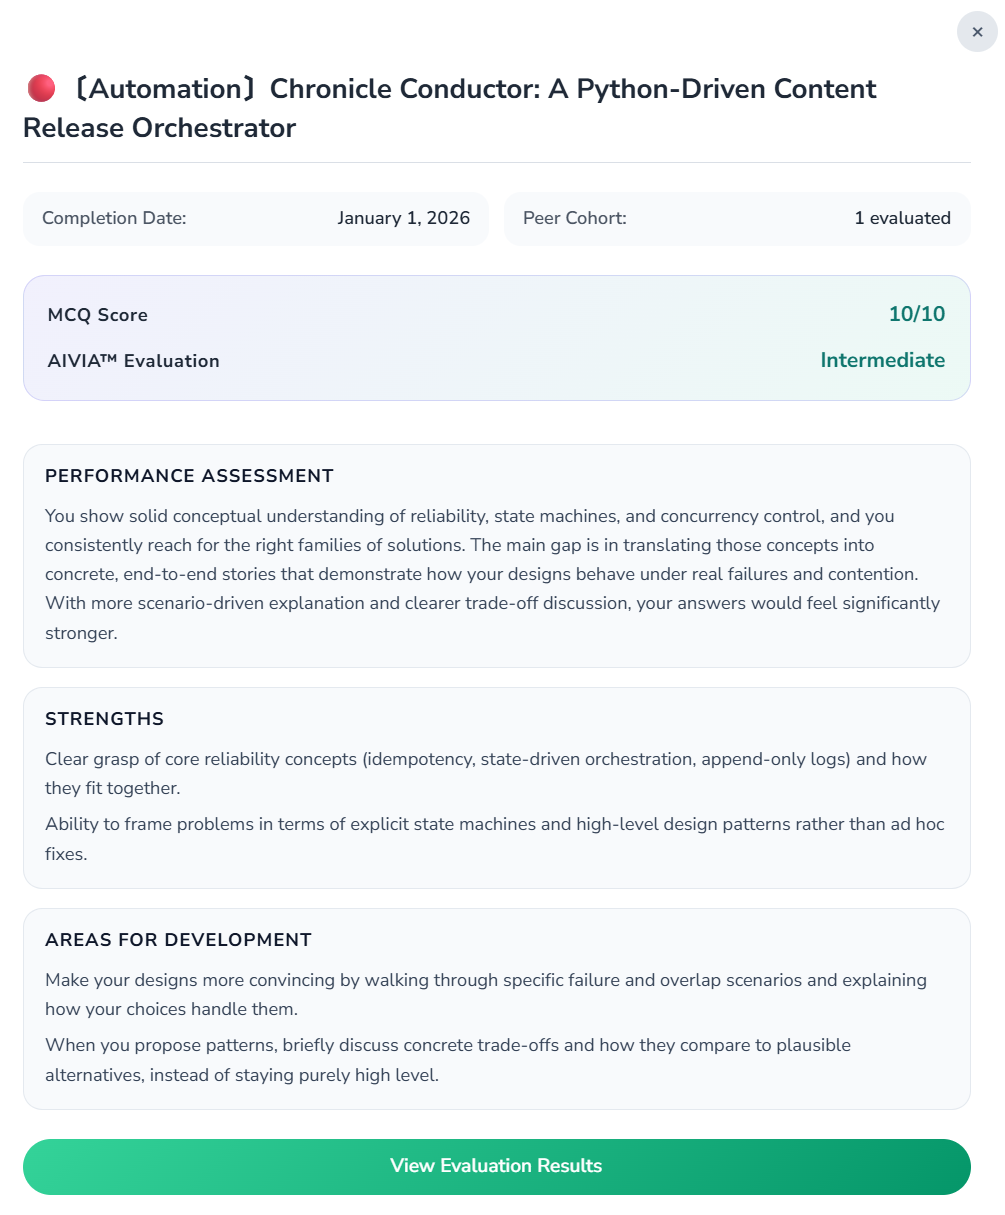This screenshot has width=1005, height=1215.
Task: Click the Chronicle Conductor title heading
Action: click(x=449, y=108)
